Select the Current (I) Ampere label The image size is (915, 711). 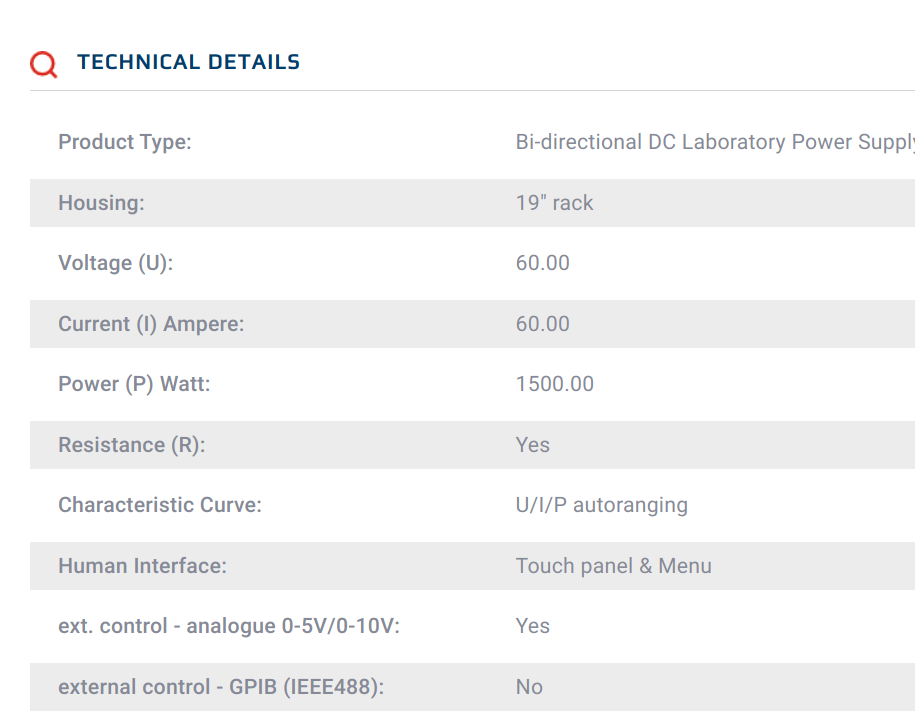point(151,323)
